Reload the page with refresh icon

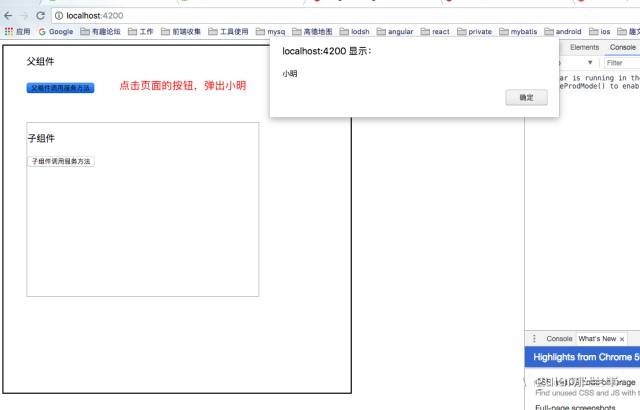(x=40, y=16)
